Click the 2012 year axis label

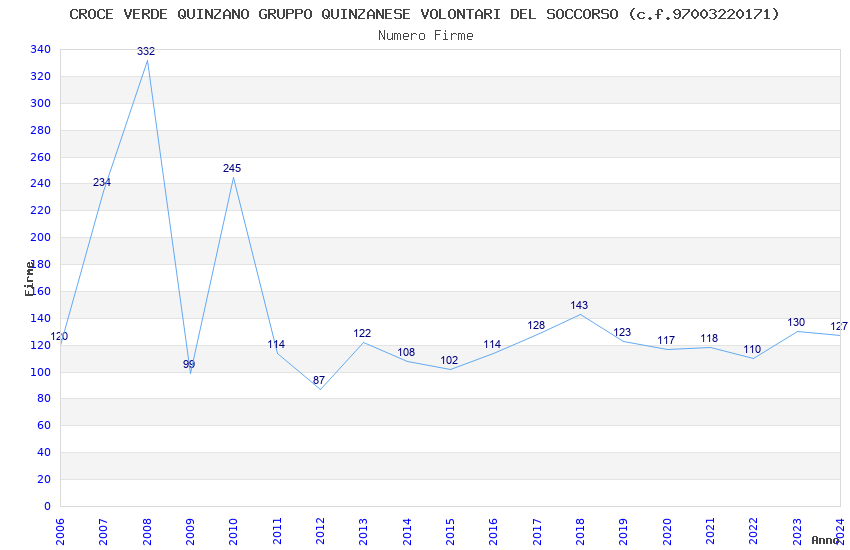click(320, 531)
